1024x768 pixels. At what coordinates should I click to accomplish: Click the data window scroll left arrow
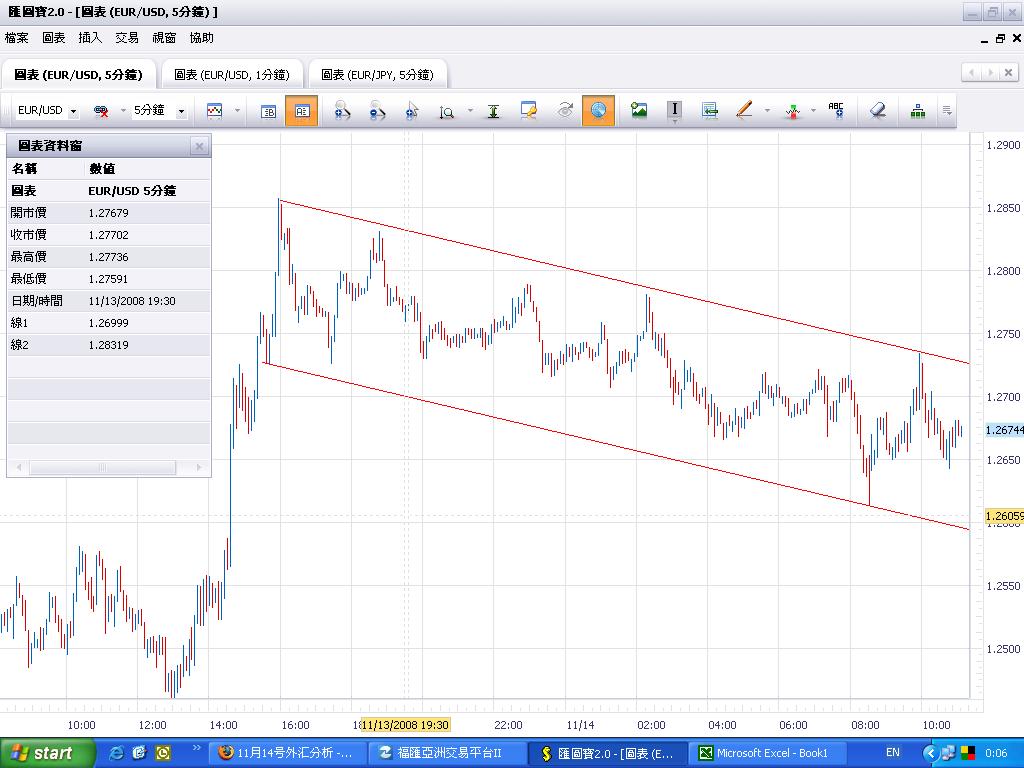18,467
